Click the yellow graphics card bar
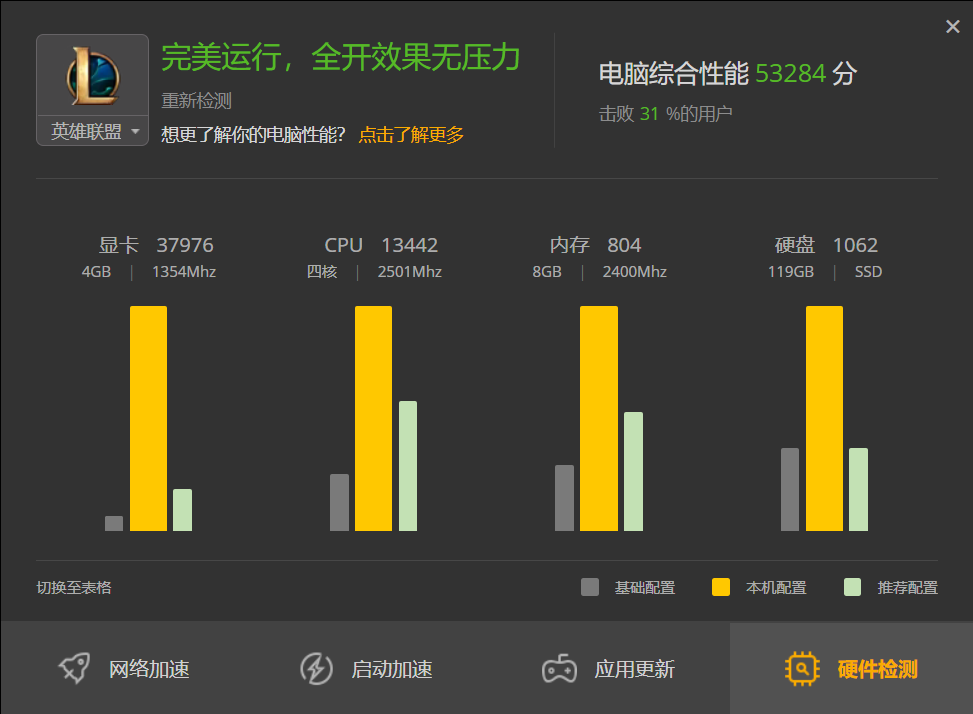This screenshot has height=714, width=973. (148, 418)
